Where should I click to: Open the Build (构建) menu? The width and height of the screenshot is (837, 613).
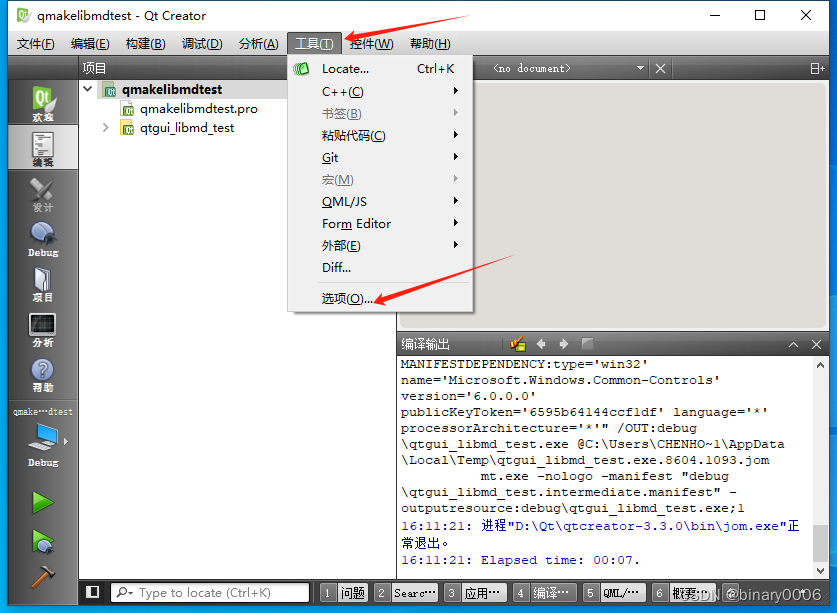(146, 44)
